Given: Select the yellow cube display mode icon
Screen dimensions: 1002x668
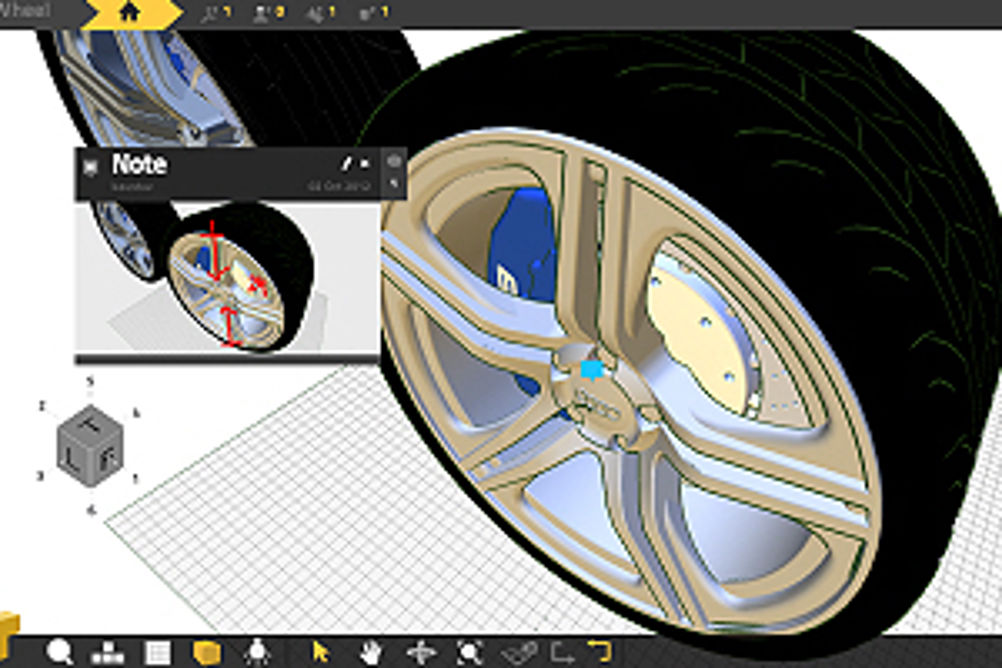Looking at the screenshot, I should tap(206, 653).
